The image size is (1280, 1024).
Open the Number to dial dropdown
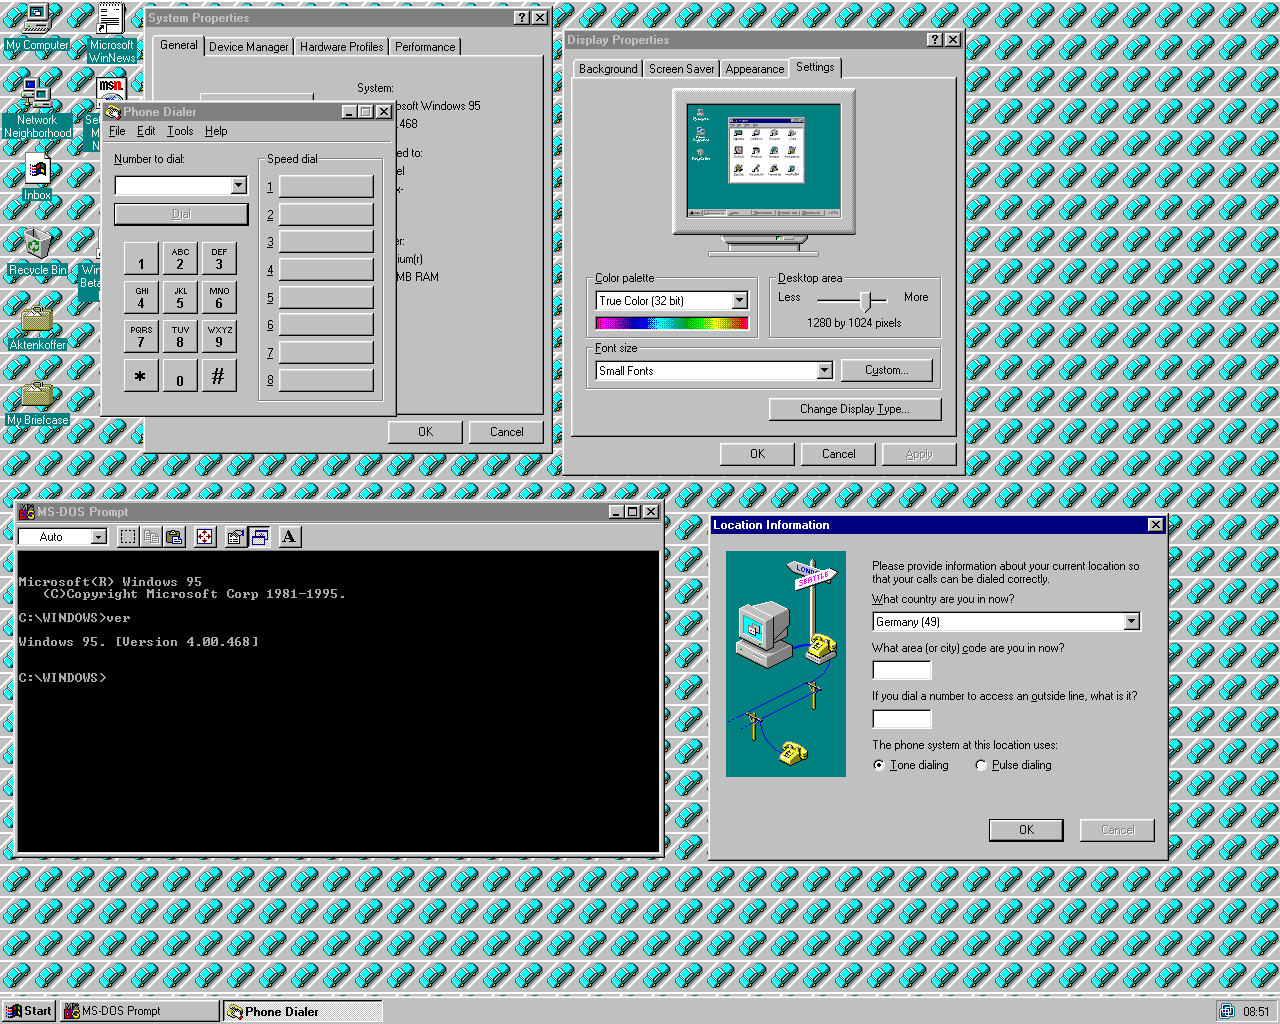(238, 186)
